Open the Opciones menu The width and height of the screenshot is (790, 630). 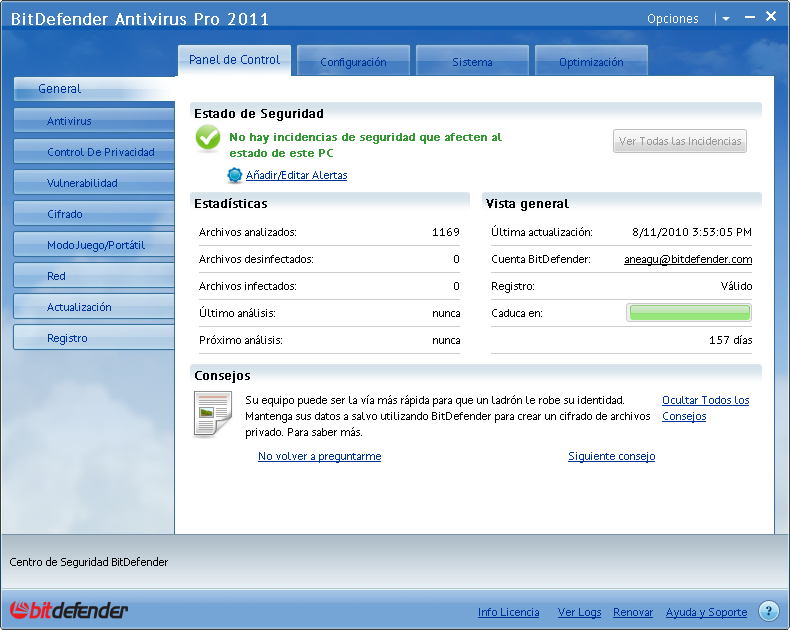coord(672,19)
